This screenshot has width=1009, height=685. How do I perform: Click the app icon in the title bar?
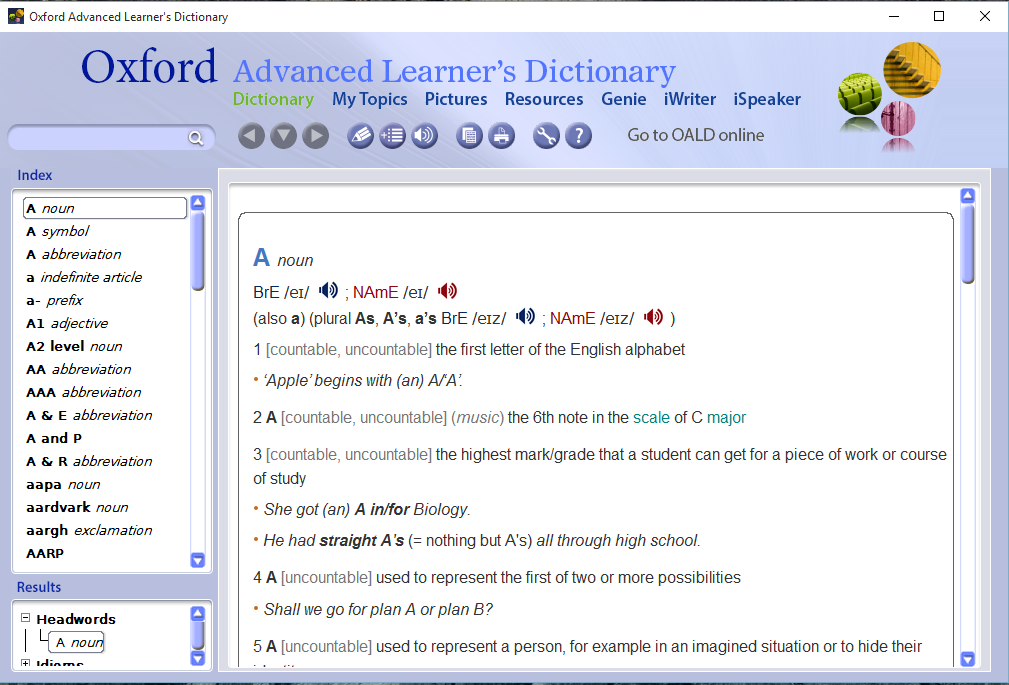15,16
